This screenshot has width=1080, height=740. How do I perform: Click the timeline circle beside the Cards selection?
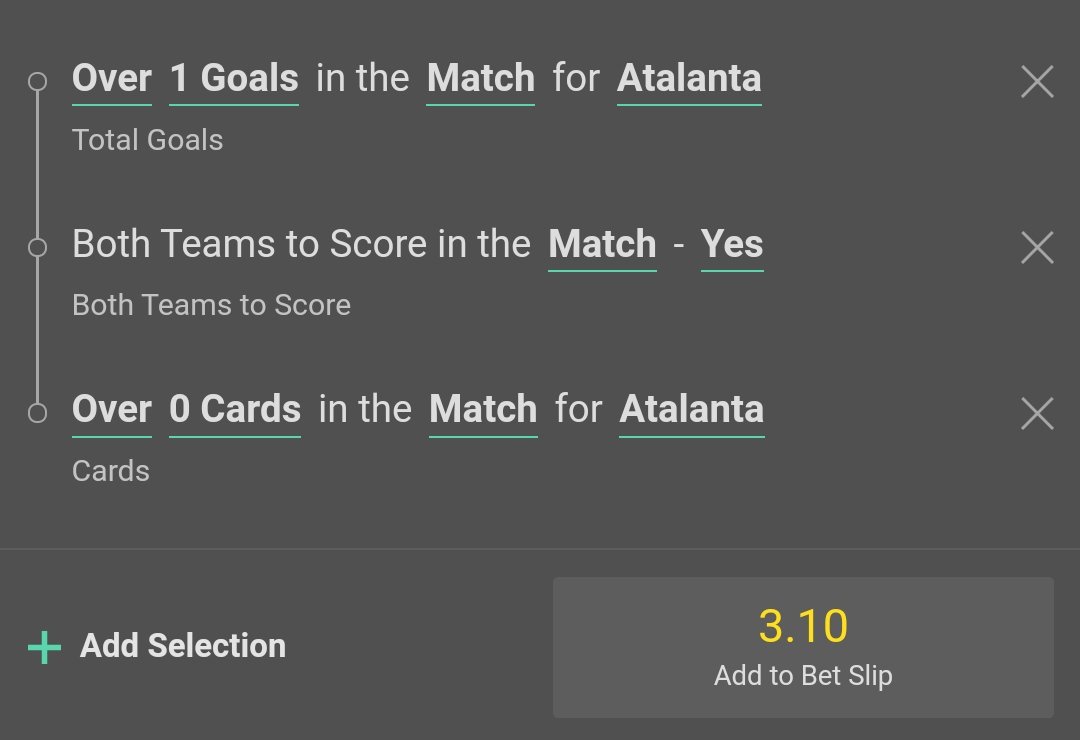[38, 412]
